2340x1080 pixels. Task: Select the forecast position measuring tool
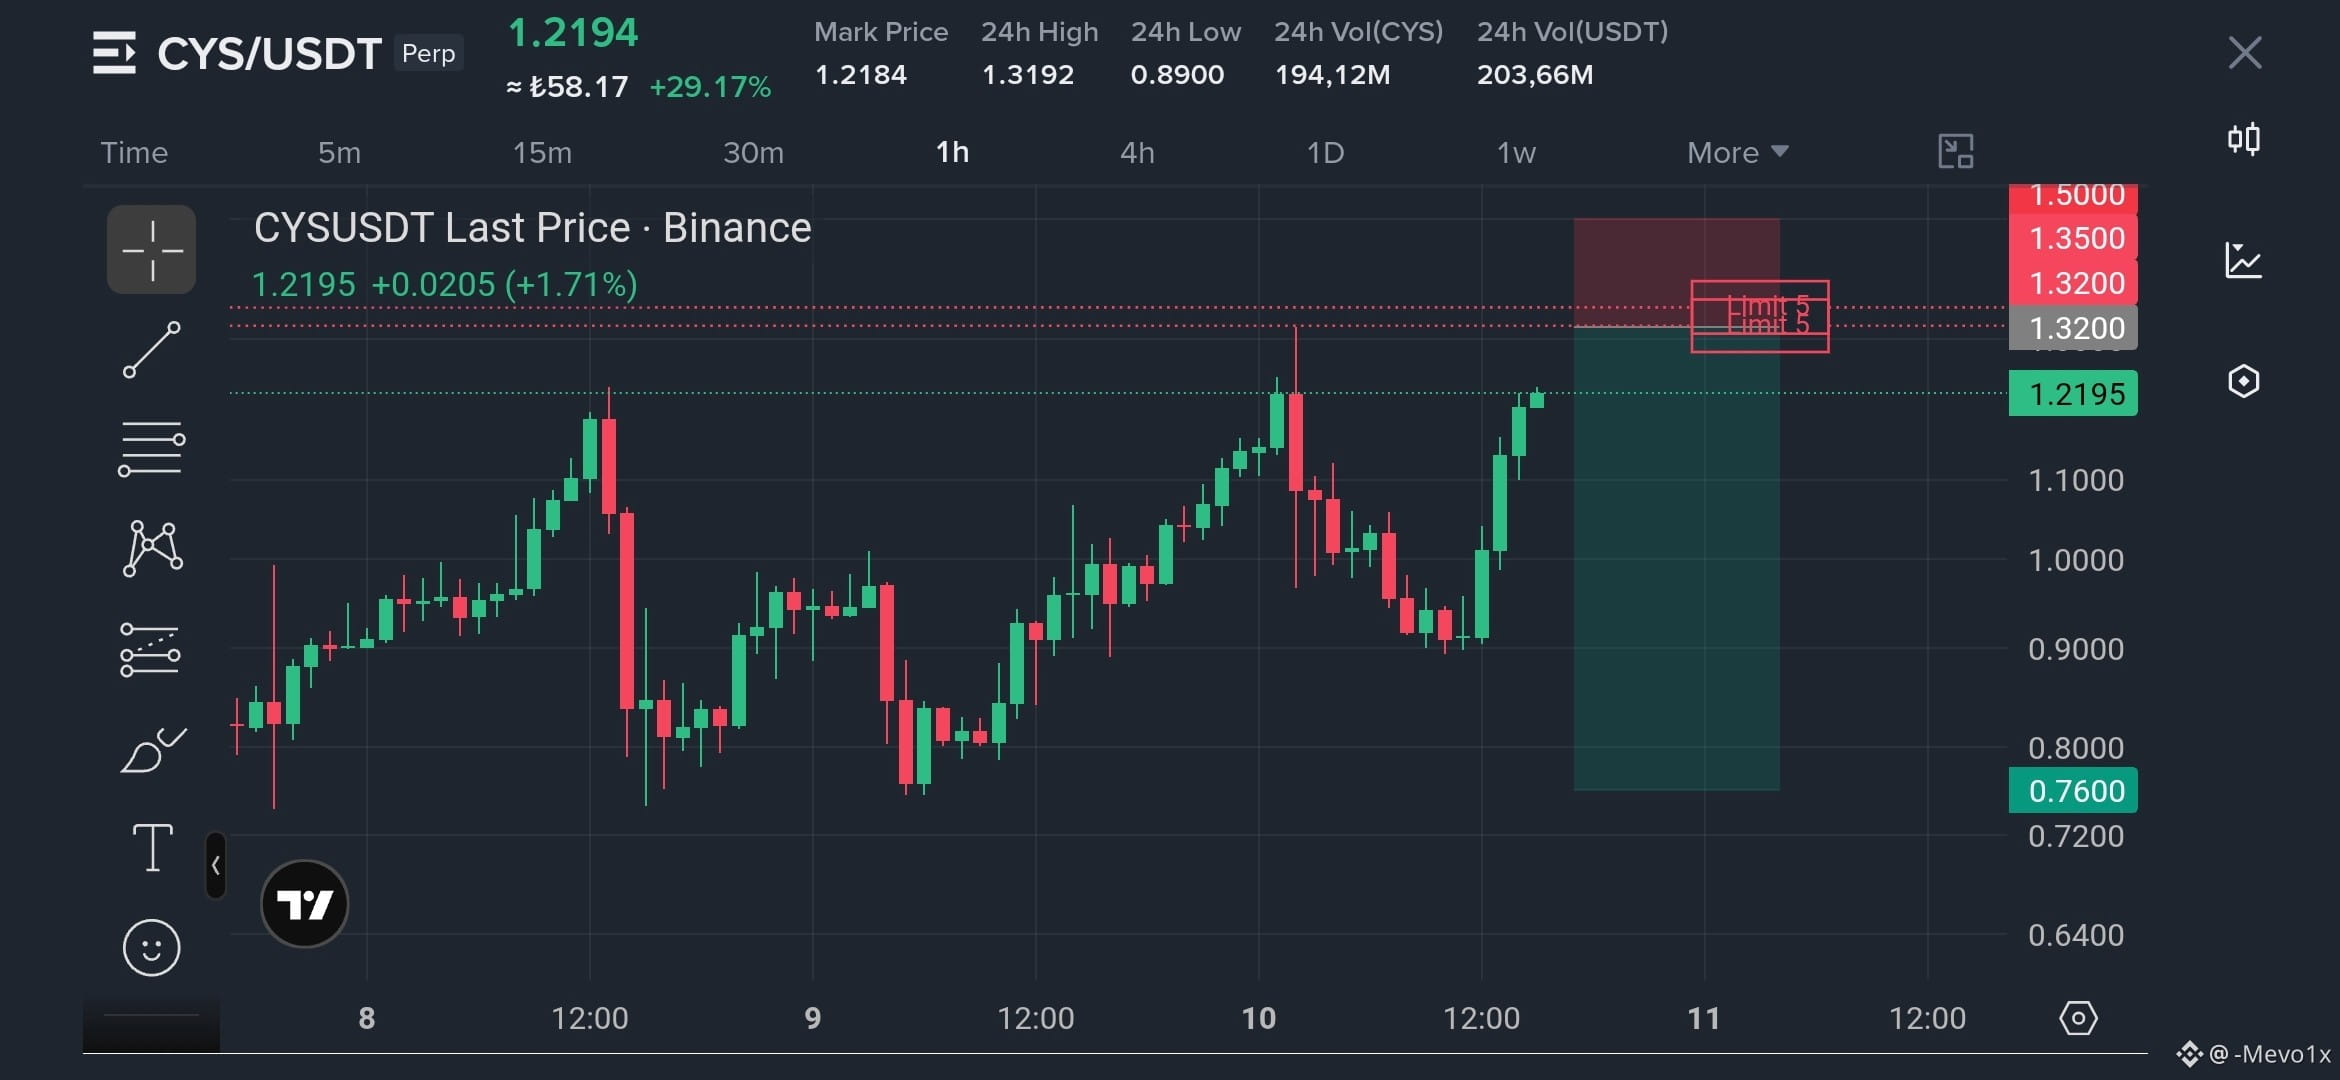click(x=151, y=650)
